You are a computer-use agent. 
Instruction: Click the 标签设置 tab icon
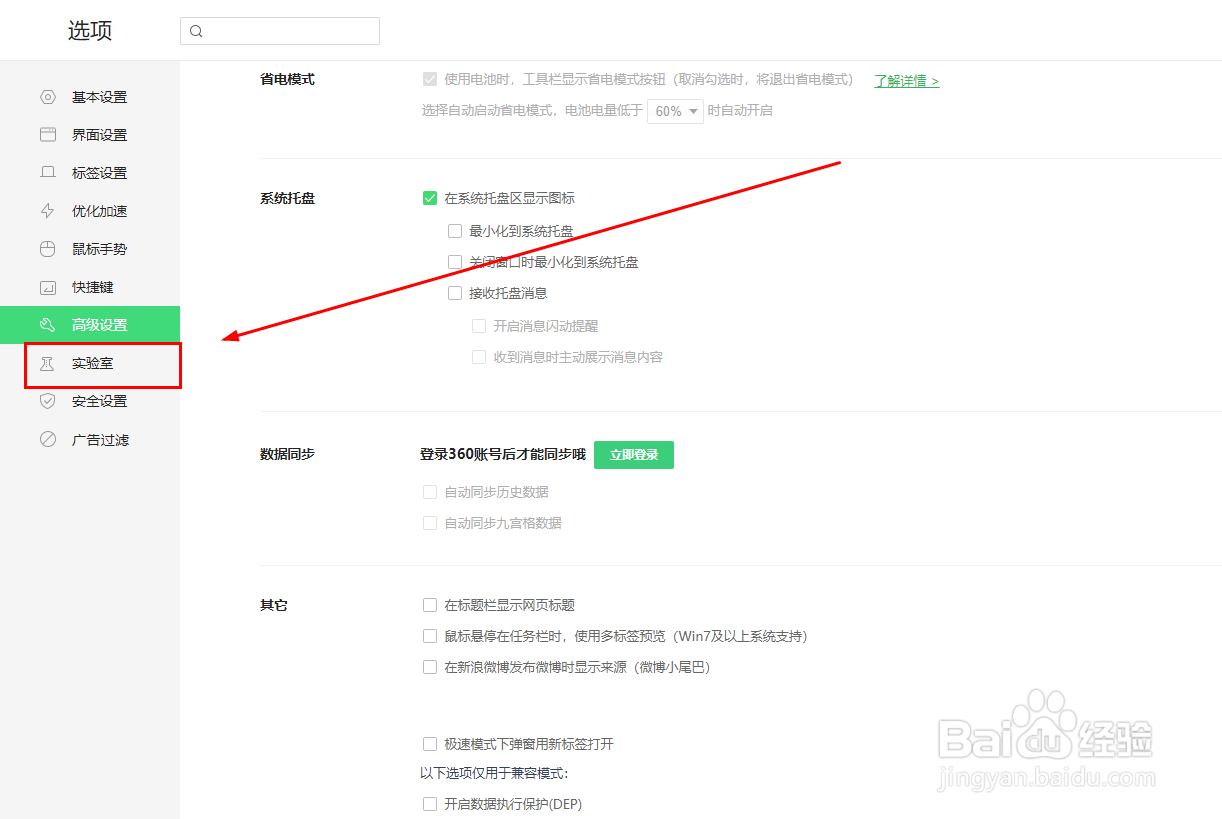click(x=47, y=173)
